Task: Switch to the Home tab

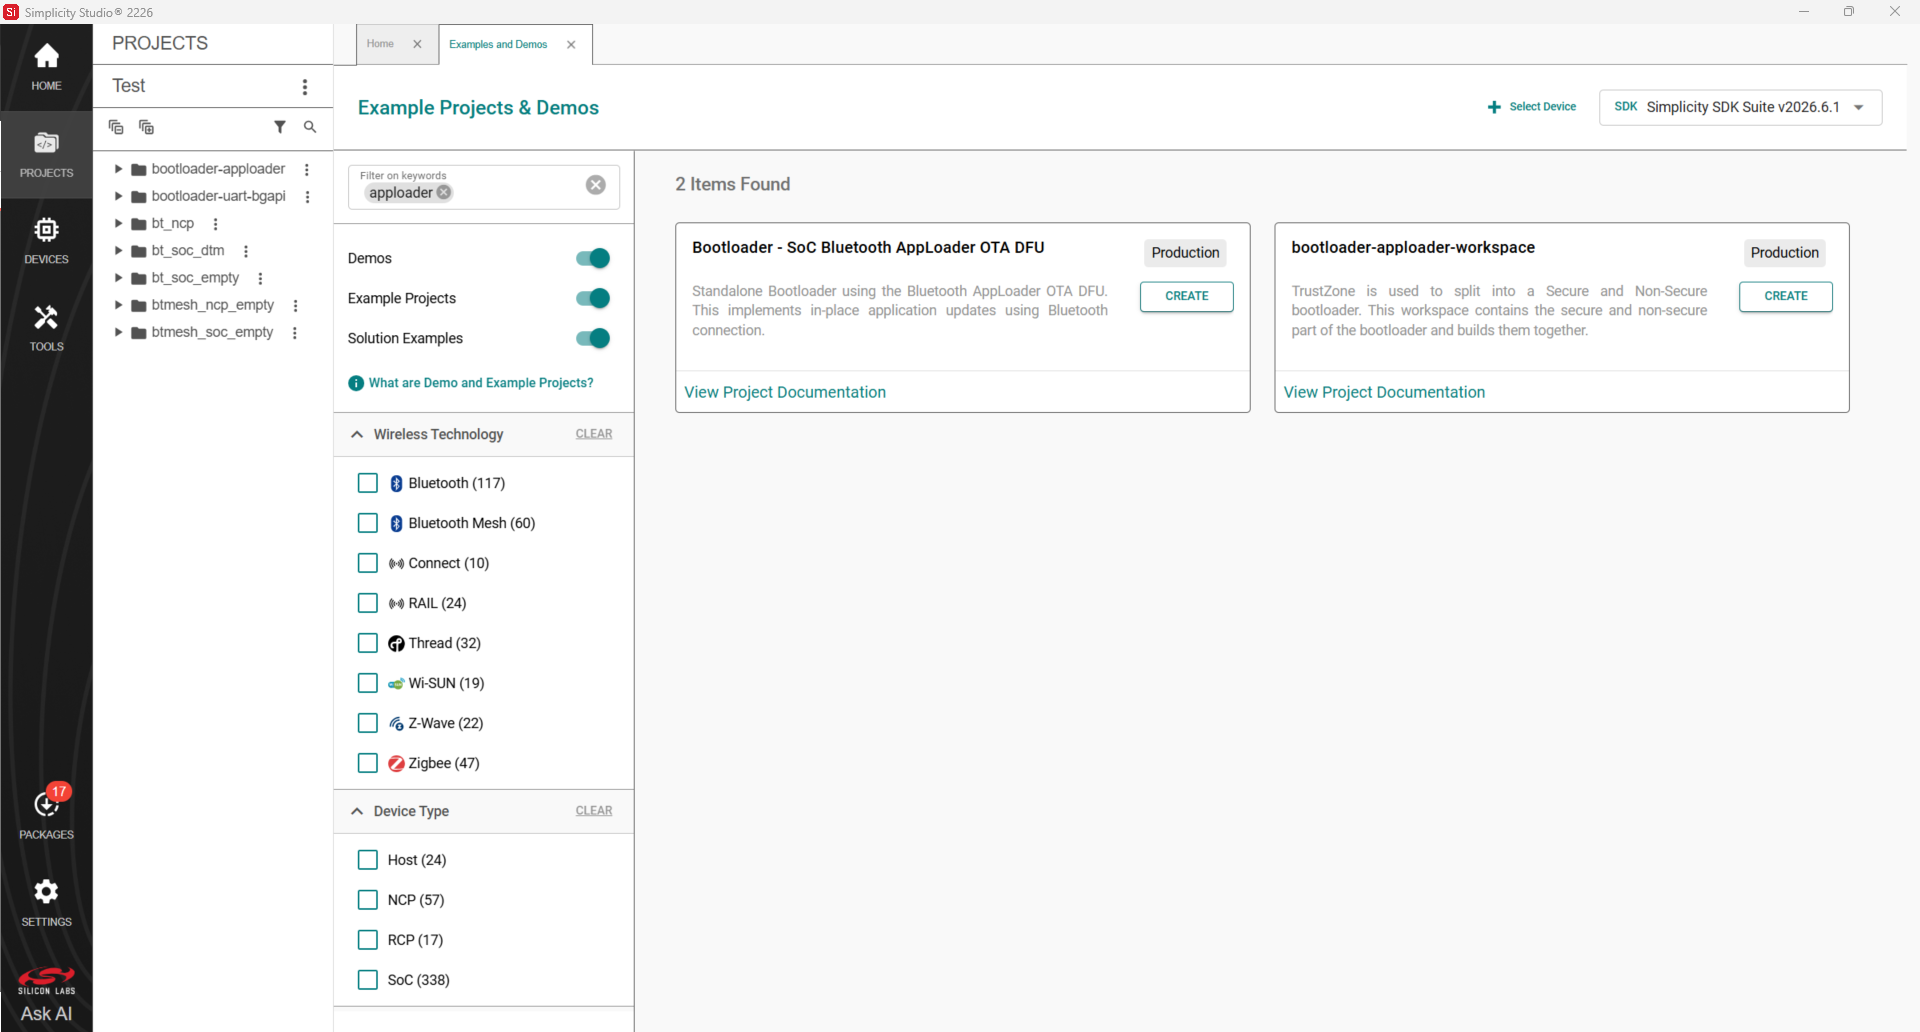Action: click(x=381, y=44)
